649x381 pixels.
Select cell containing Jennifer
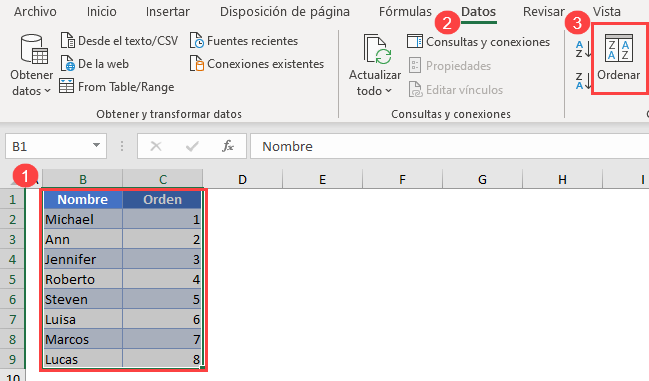(83, 259)
